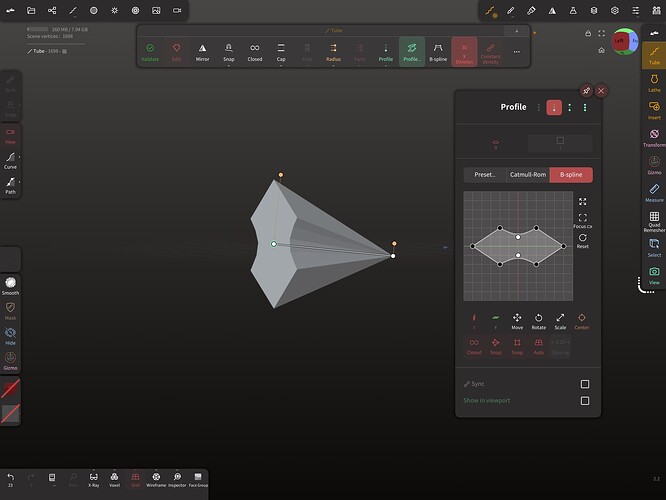Screen dimensions: 666x500
Task: Select the Measure tool in the right sidebar
Action: pyautogui.click(x=654, y=192)
